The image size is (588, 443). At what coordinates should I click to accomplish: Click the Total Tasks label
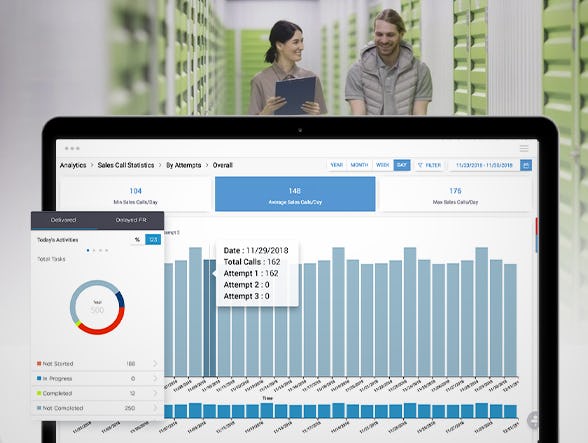click(51, 259)
